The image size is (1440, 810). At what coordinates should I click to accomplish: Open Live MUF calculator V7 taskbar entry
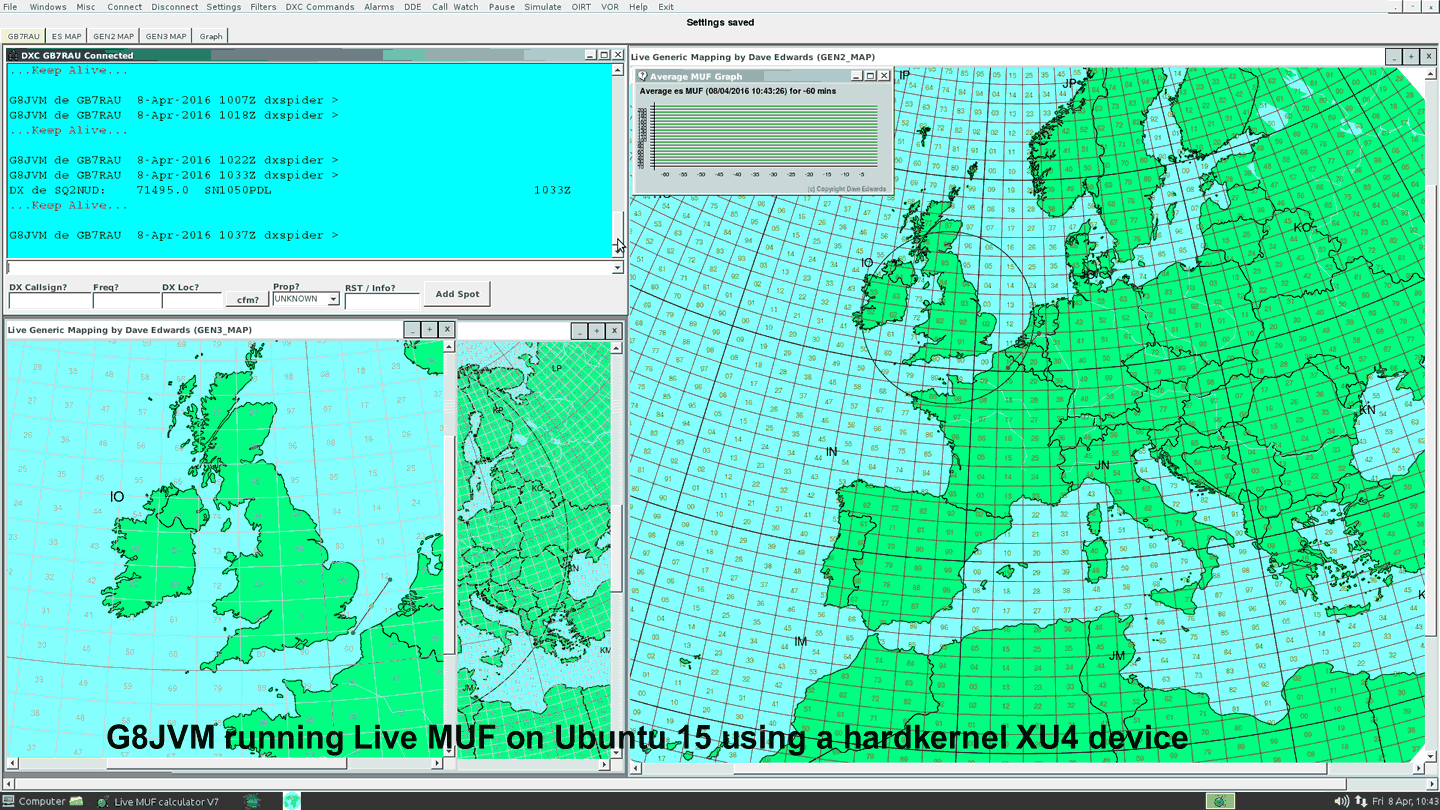click(158, 801)
